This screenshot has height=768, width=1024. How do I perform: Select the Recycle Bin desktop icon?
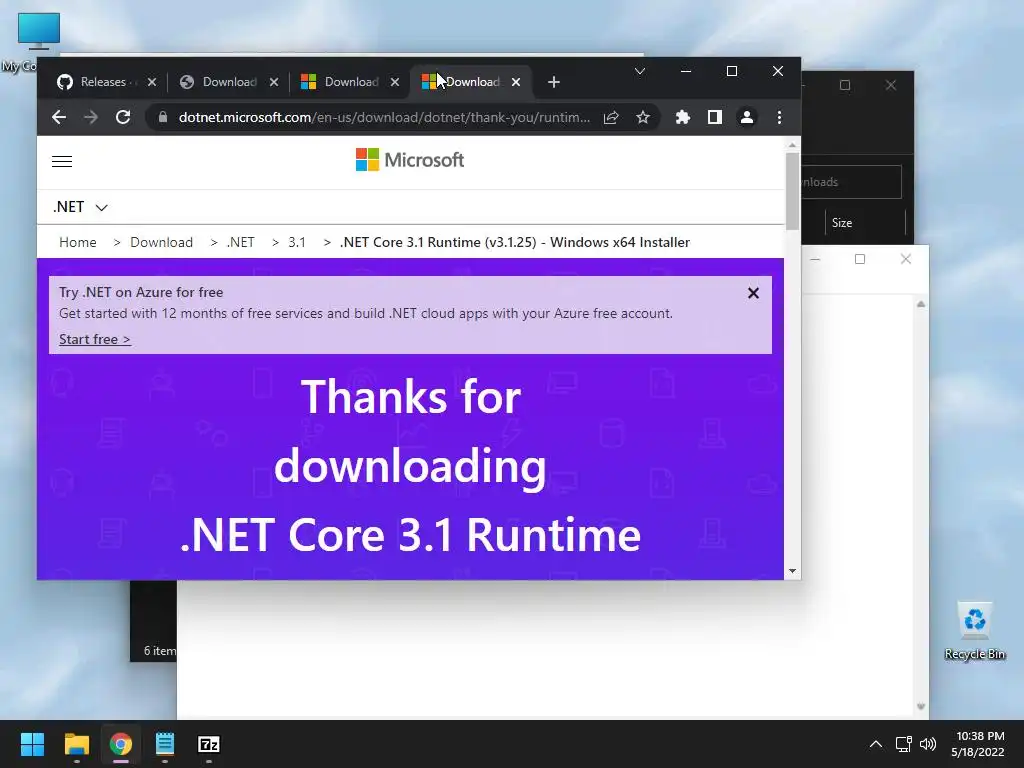click(974, 631)
